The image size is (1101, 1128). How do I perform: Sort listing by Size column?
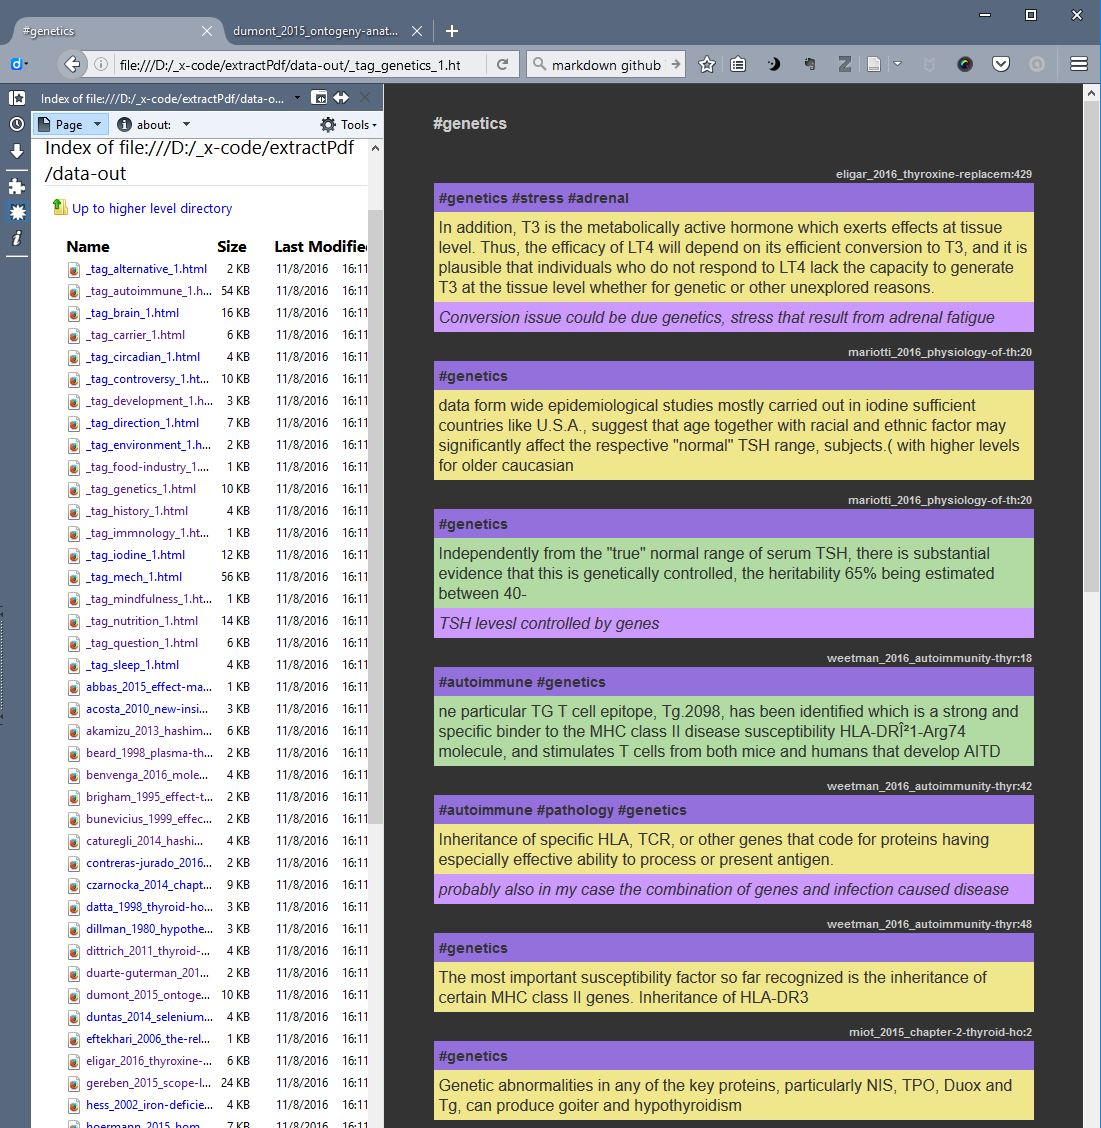point(232,247)
